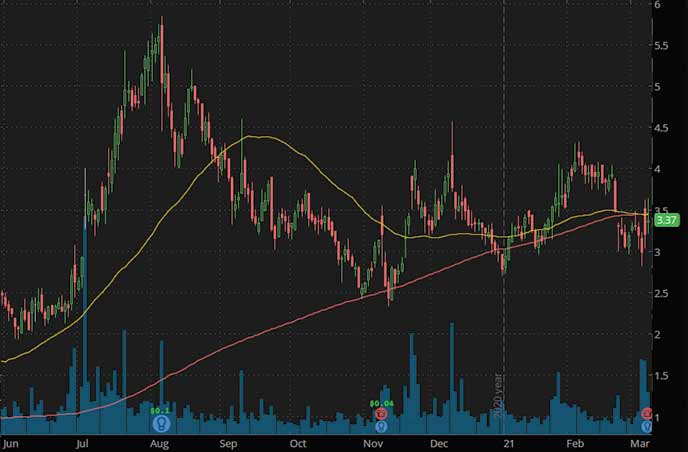This screenshot has width=688, height=452.
Task: Click the Mar label on the time axis
Action: click(639, 444)
